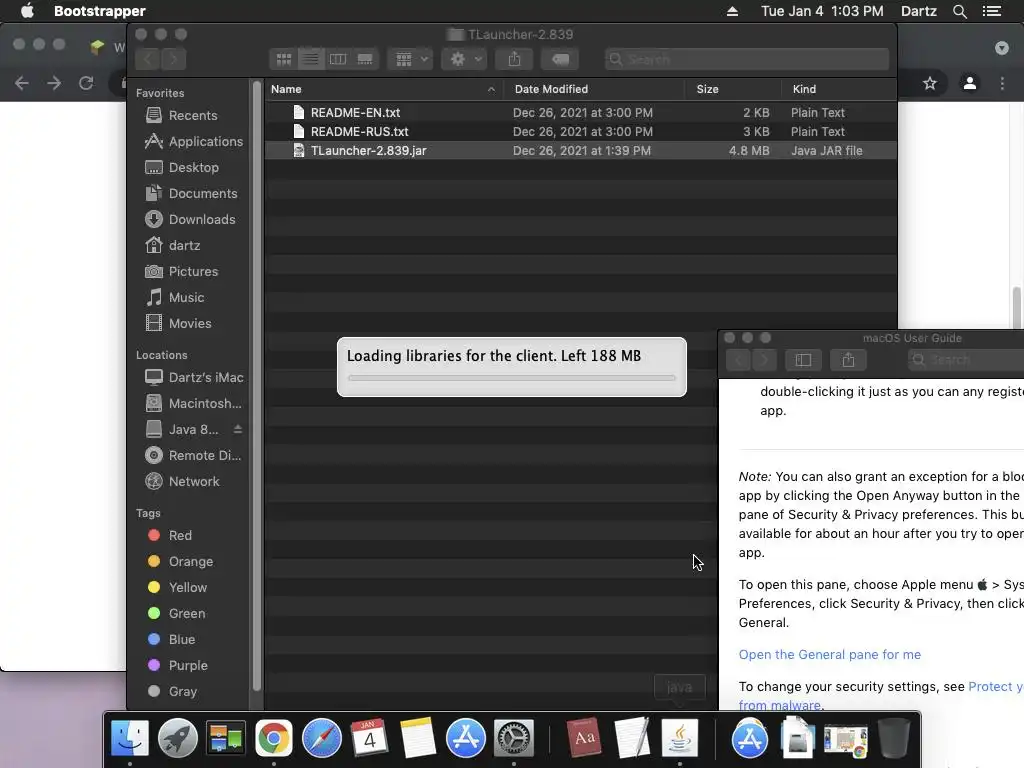Screen dimensions: 1024x768
Task: Filter by the Green tag
Action: click(x=177, y=614)
